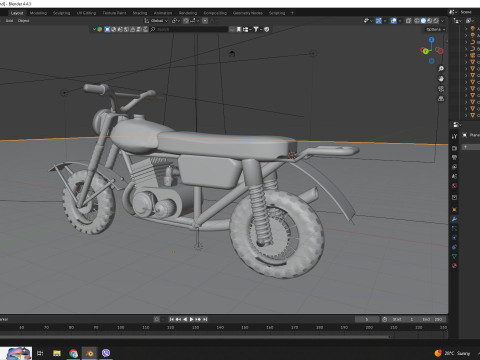Screen dimensions: 480x360
Task: Toggle the camera view icon
Action: pyautogui.click(x=441, y=89)
